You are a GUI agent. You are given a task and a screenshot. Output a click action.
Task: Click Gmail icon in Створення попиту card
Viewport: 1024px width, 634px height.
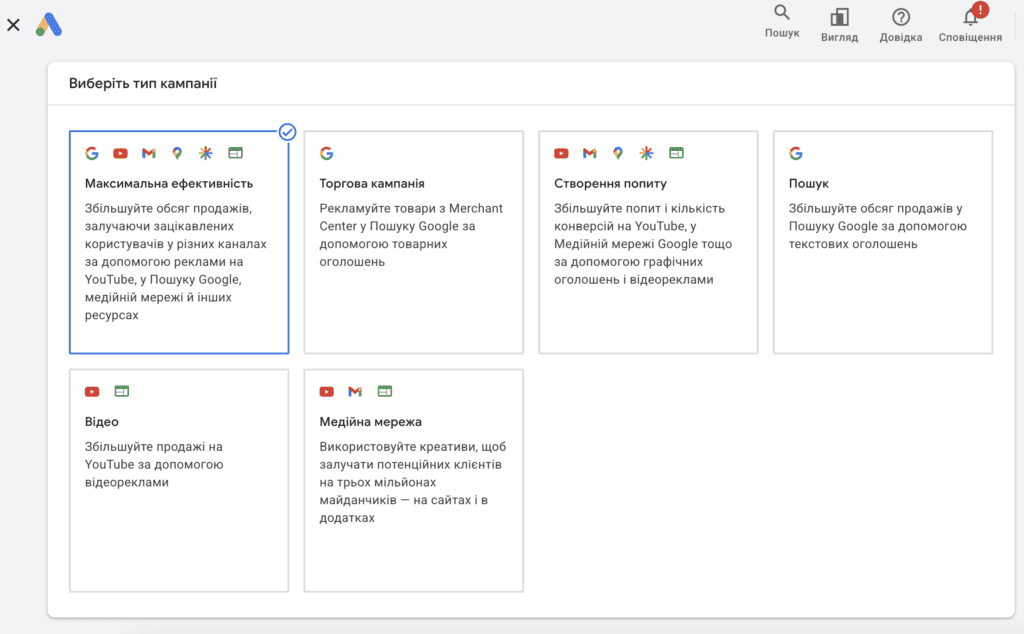(590, 153)
